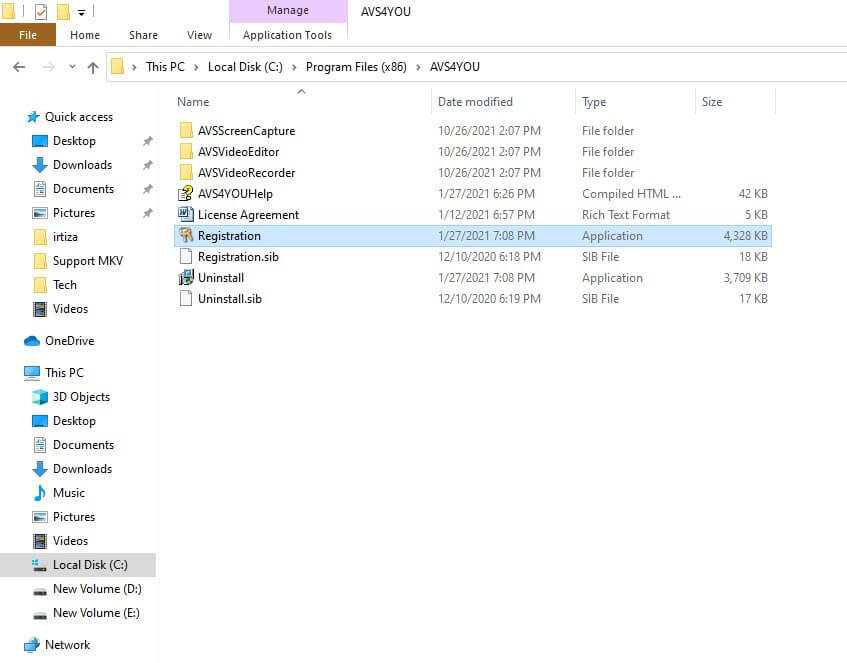Viewport: 847px width, 663px height.
Task: Unpin Downloads using its pin icon
Action: point(147,165)
